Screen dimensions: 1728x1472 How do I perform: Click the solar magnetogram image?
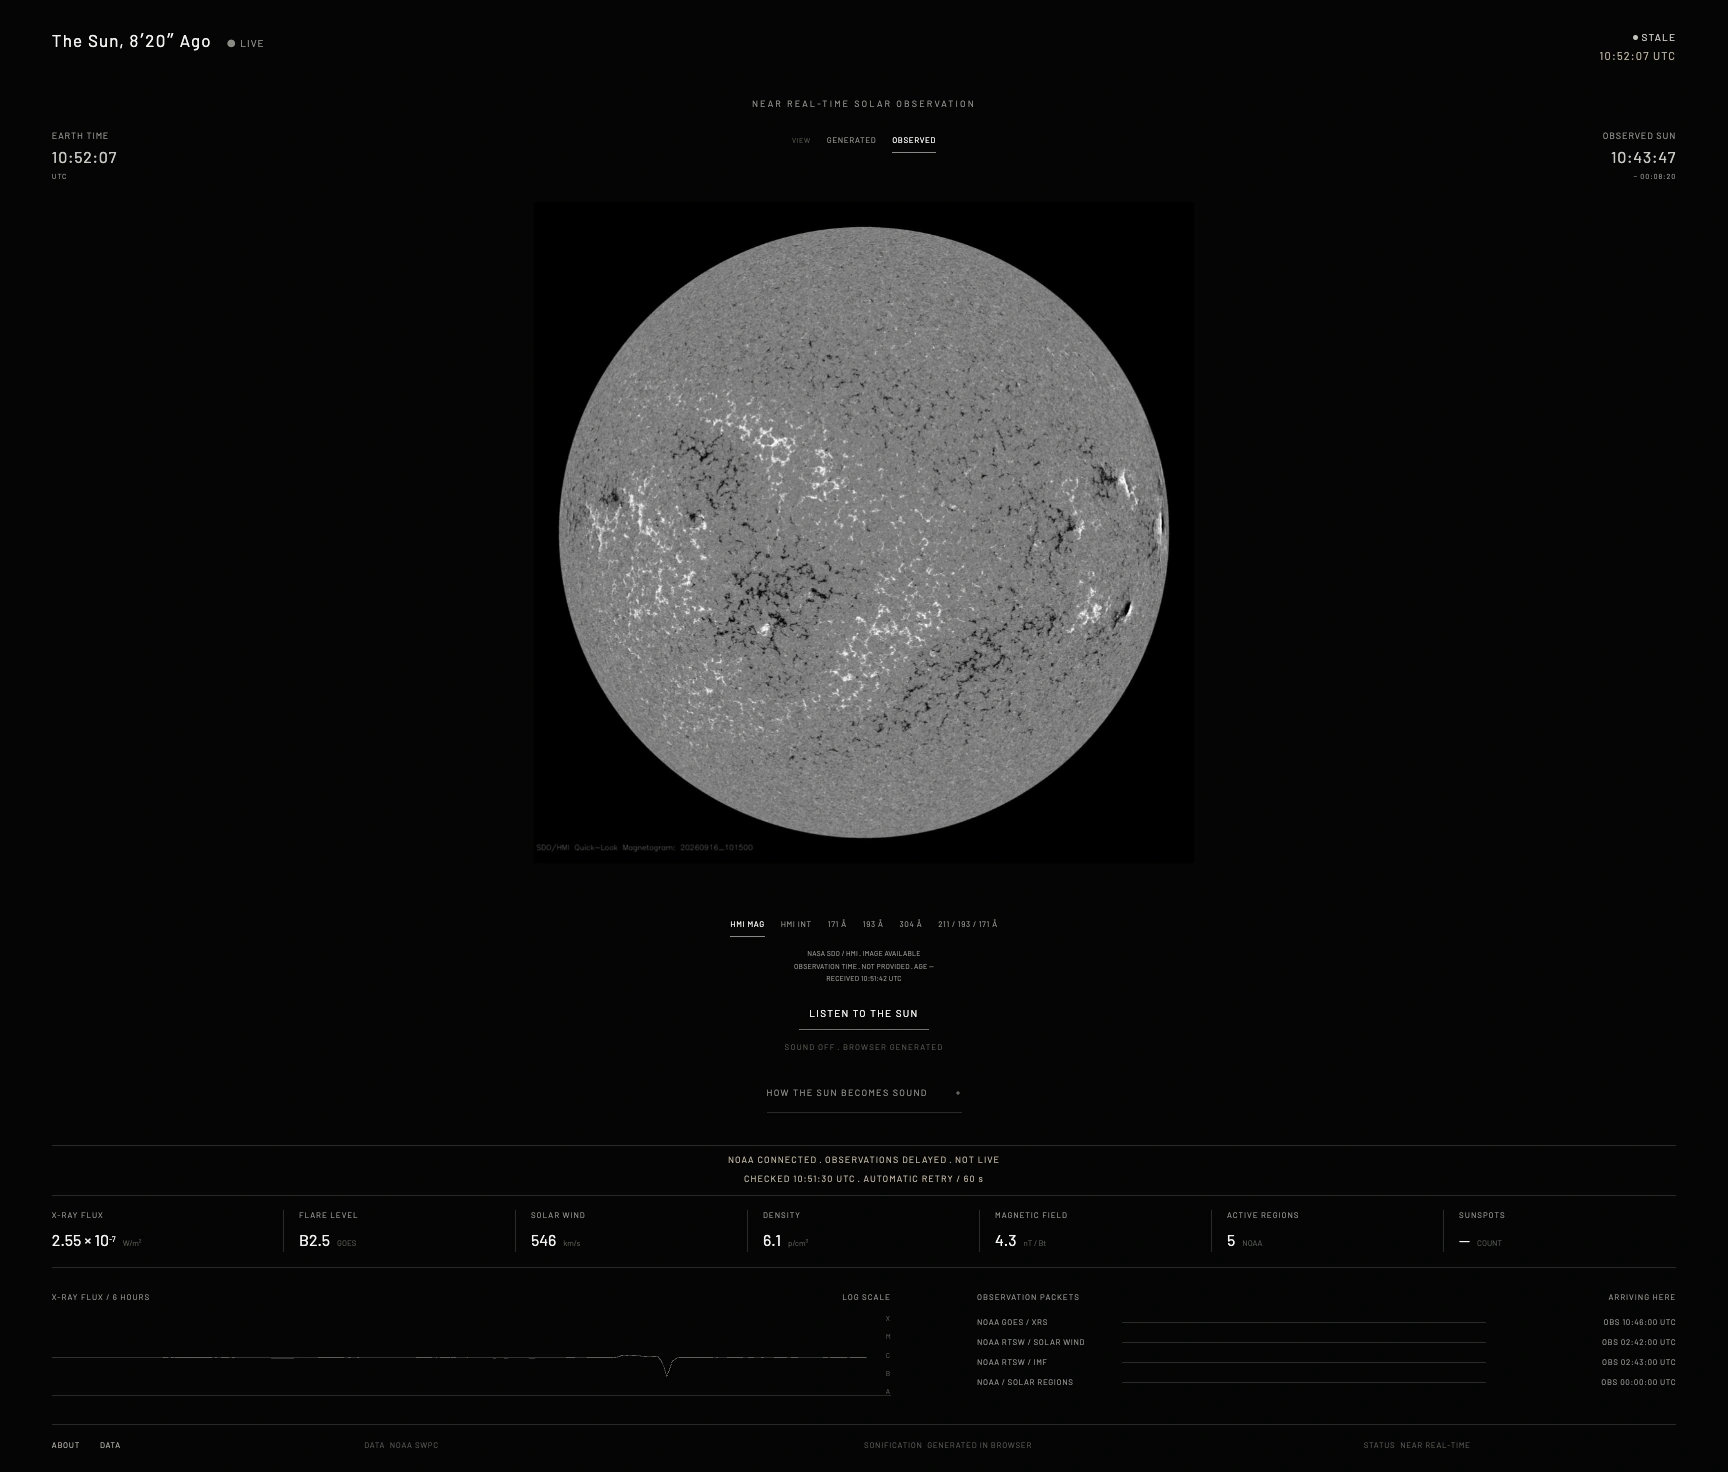[x=863, y=533]
